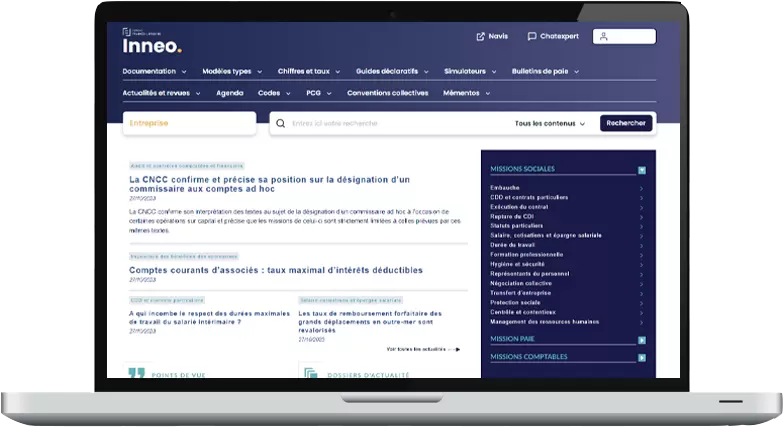This screenshot has width=783, height=427.
Task: Click the Entreprise field
Action: click(x=189, y=123)
